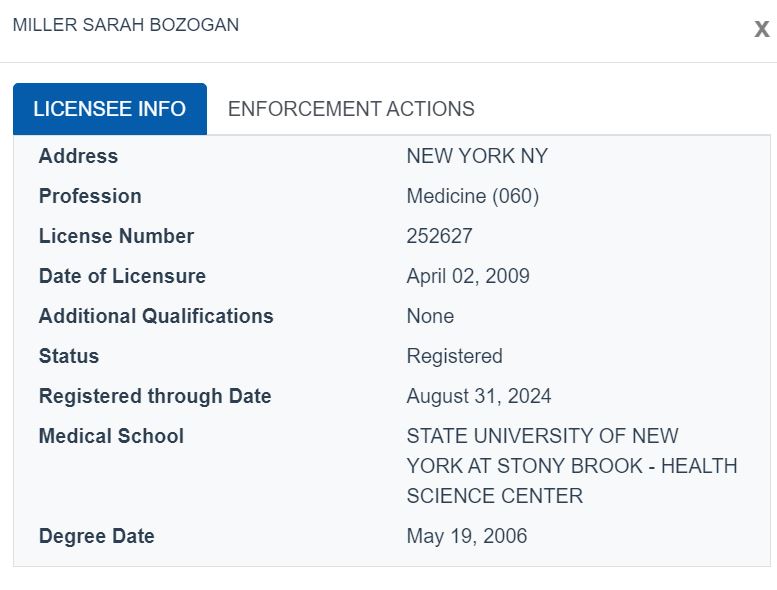Click the Profession label
The width and height of the screenshot is (777, 590).
point(90,196)
